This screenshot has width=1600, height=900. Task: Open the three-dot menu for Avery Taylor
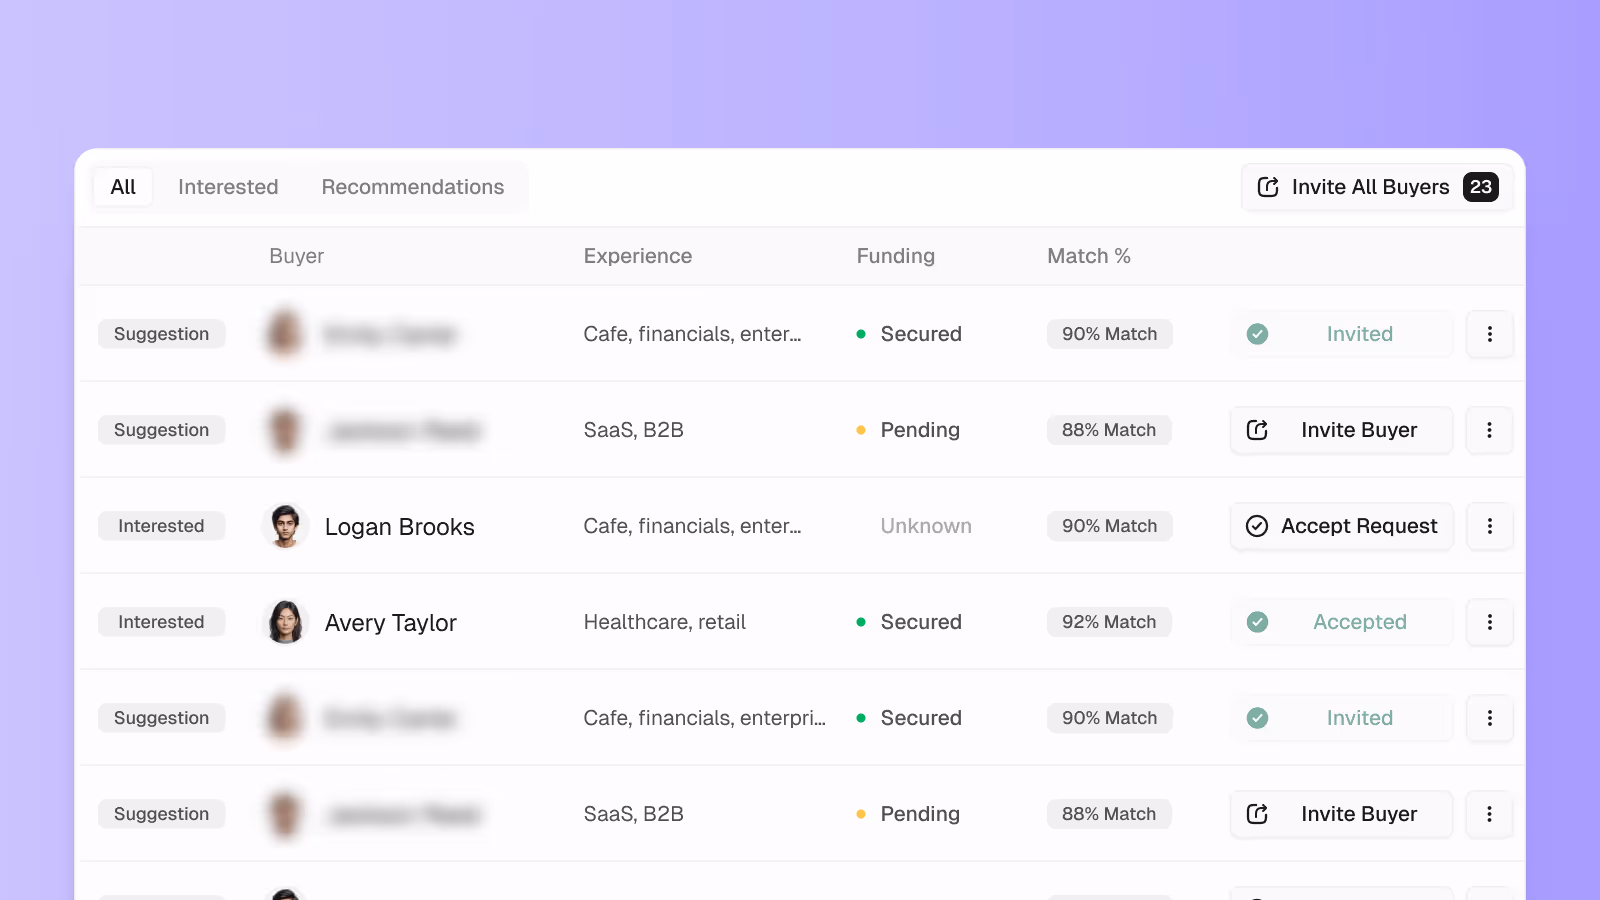coord(1489,622)
